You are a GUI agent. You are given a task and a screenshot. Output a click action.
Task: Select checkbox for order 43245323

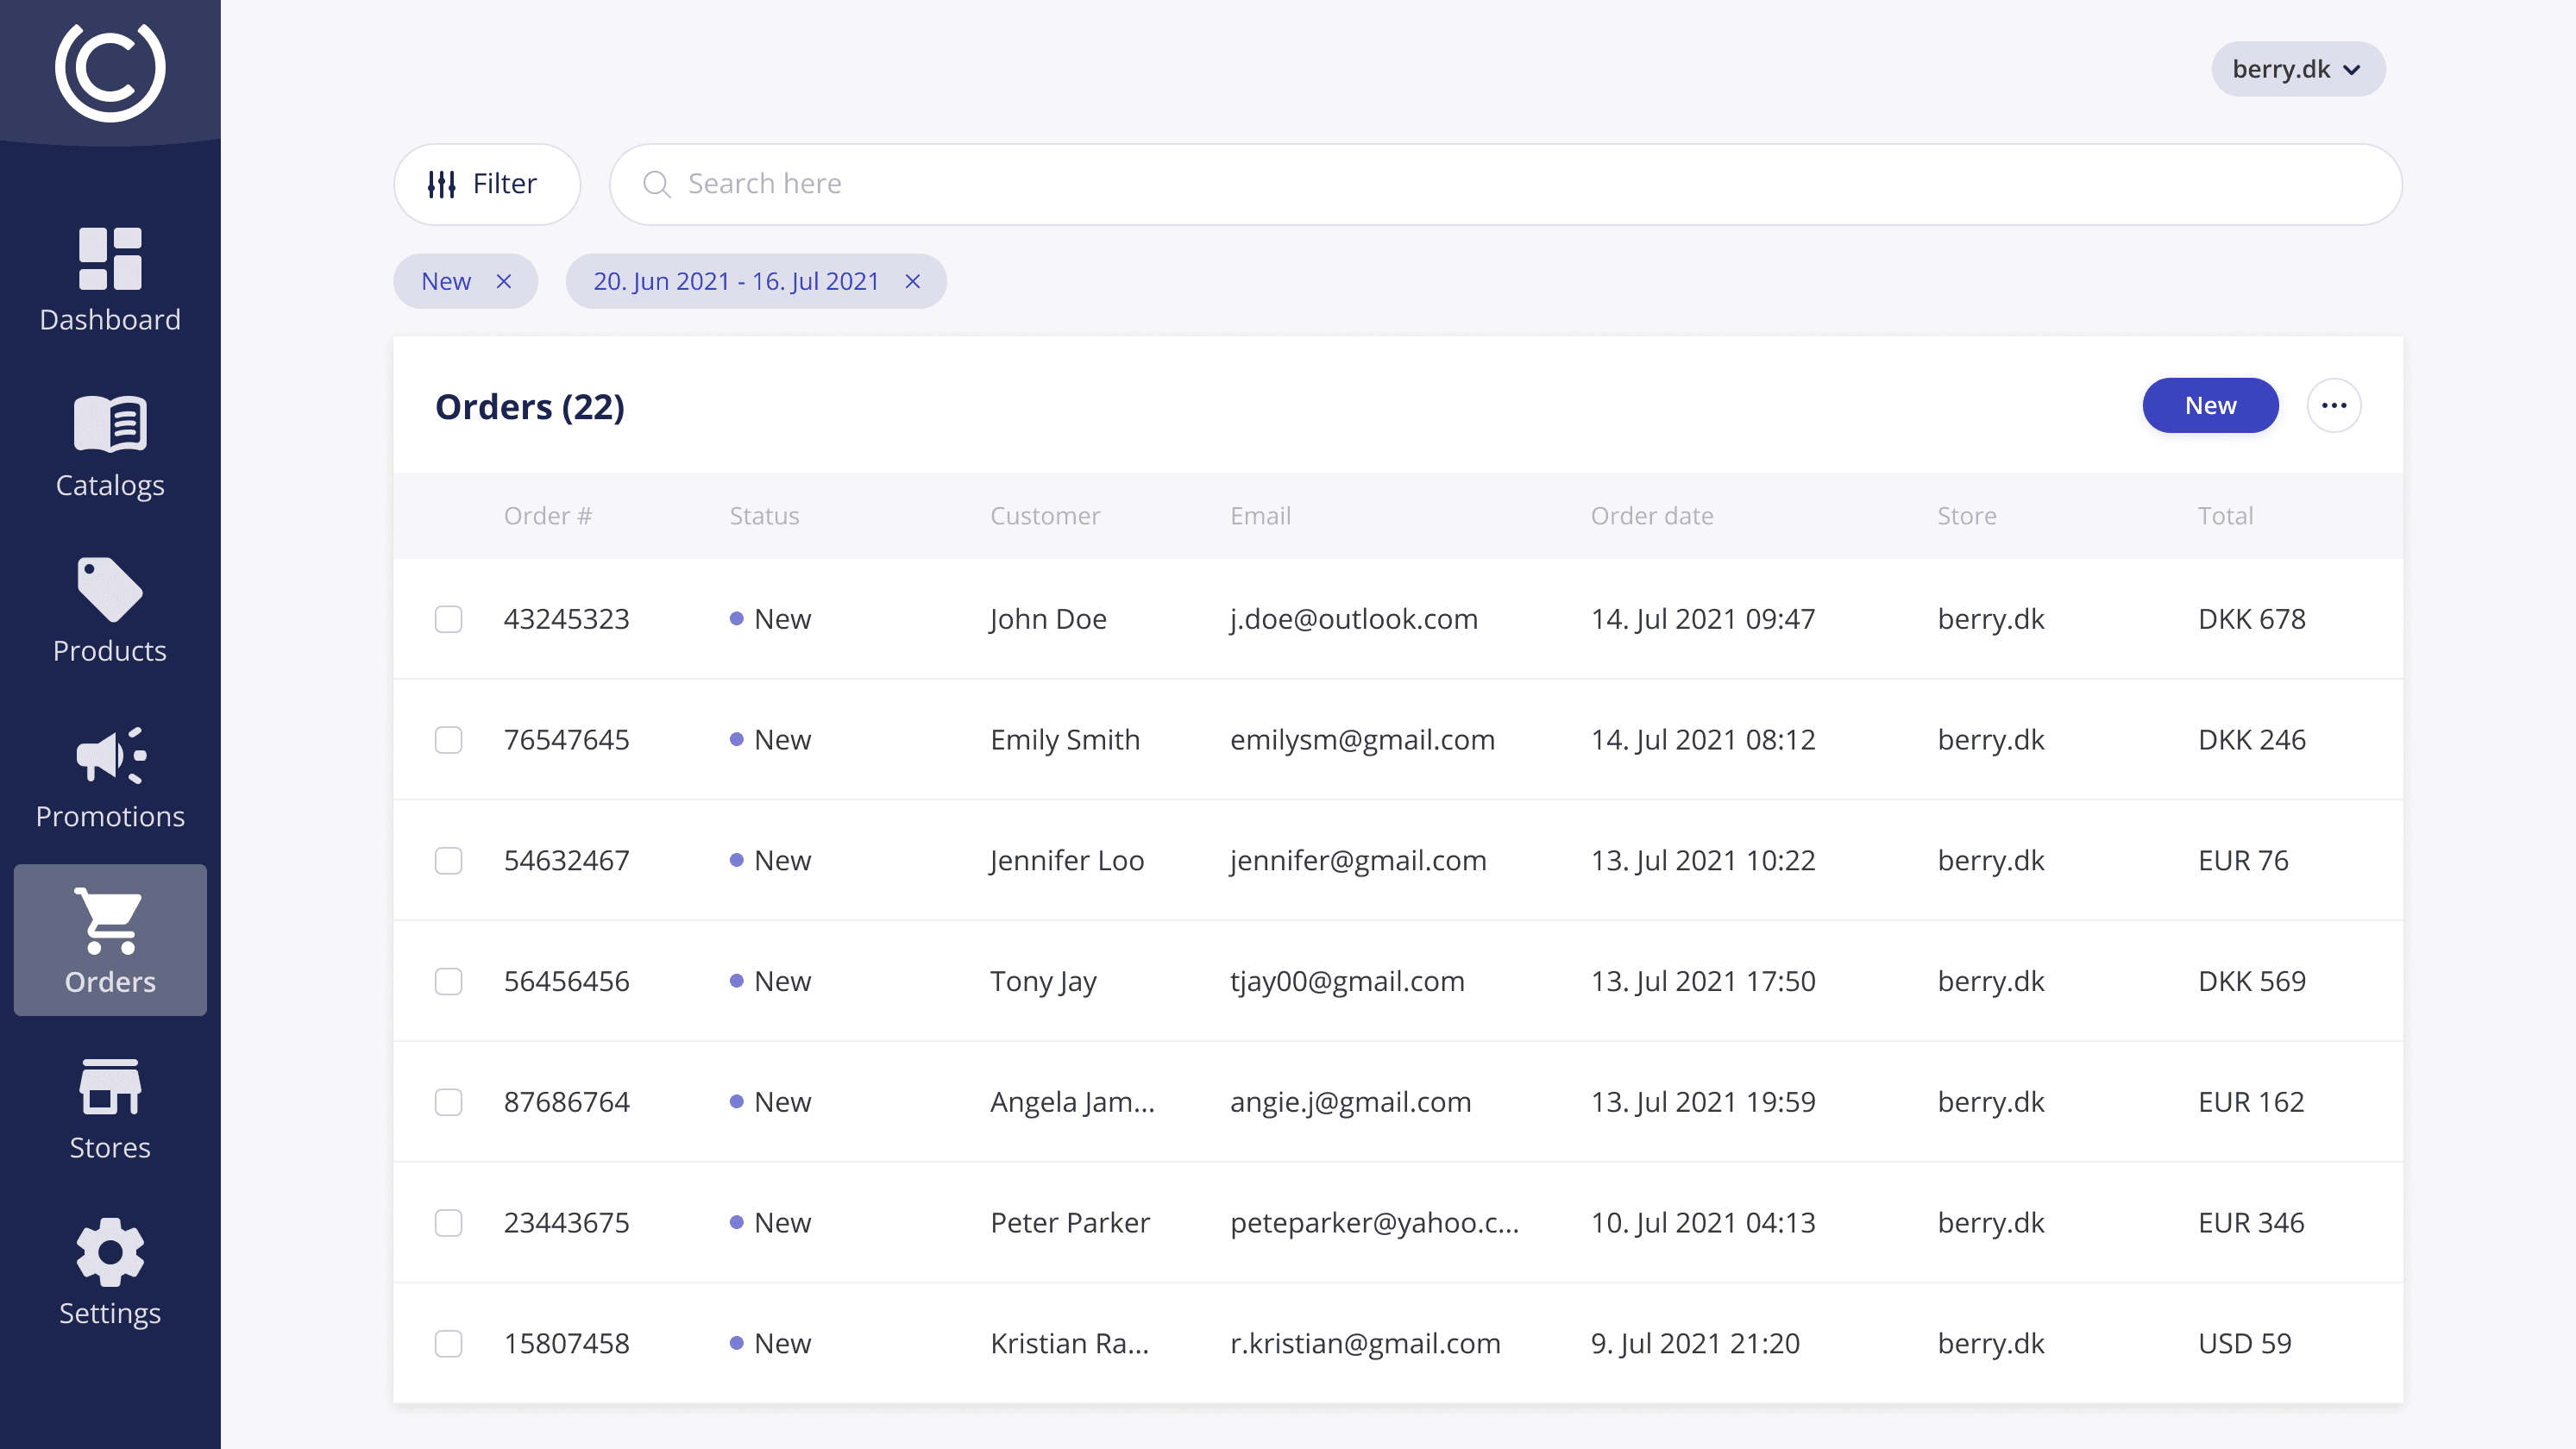[448, 619]
